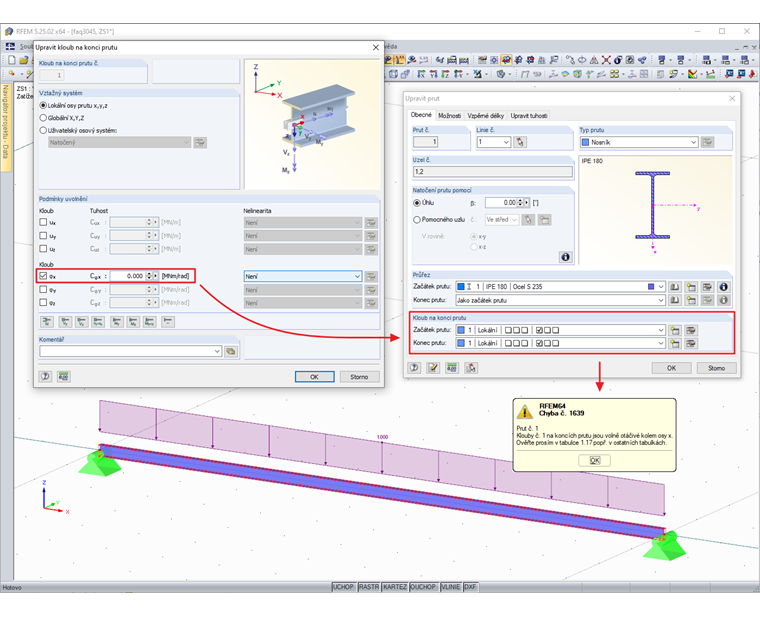760x617 pixels.
Task: Click edit nonlinearity icon for φx row
Action: tap(371, 276)
